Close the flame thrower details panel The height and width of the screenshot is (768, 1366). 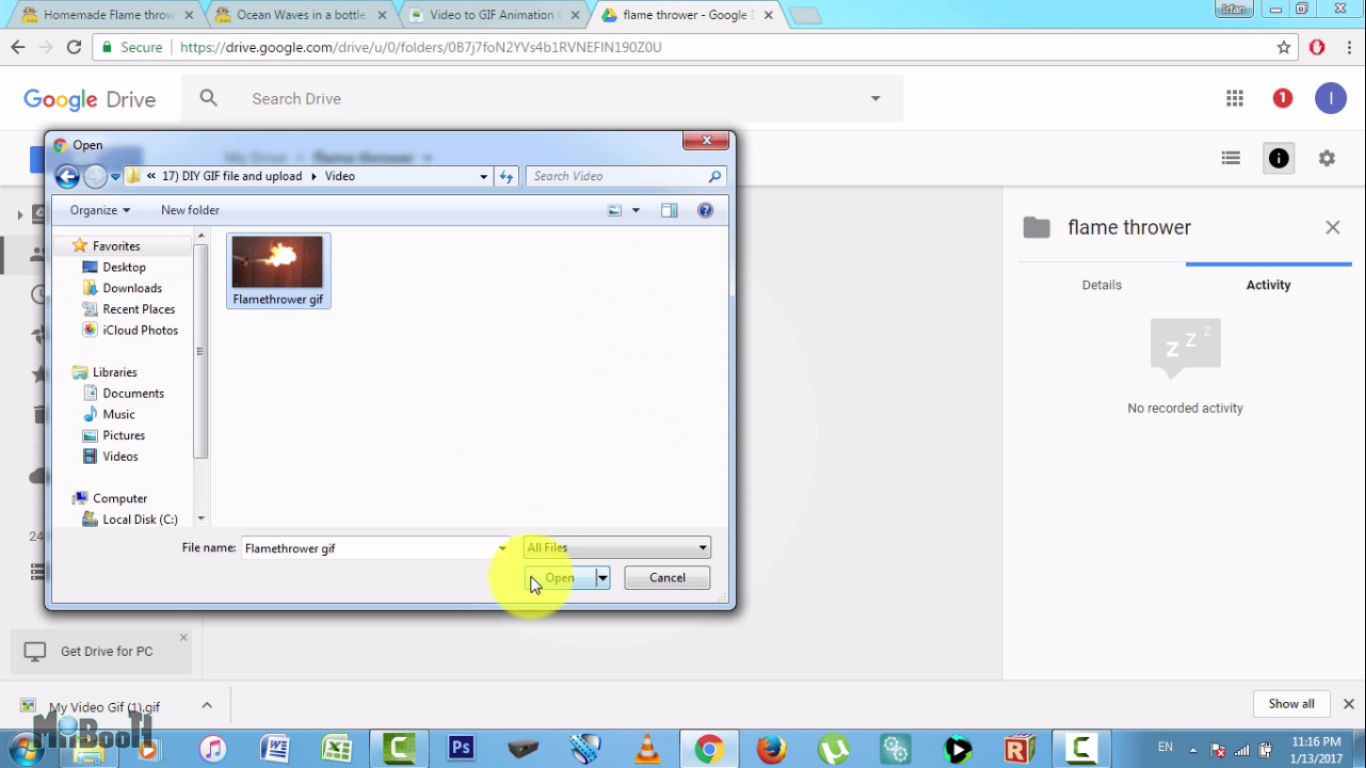pyautogui.click(x=1333, y=228)
